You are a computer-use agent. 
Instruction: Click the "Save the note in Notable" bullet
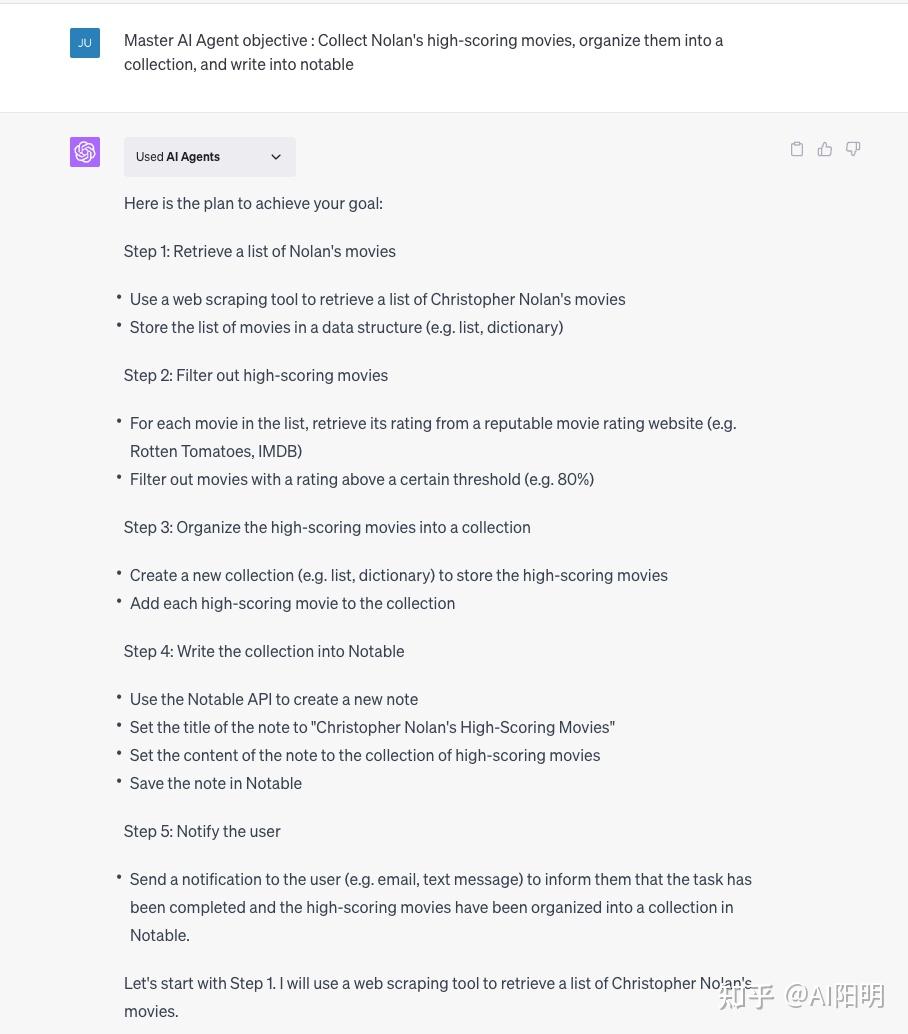[x=216, y=783]
